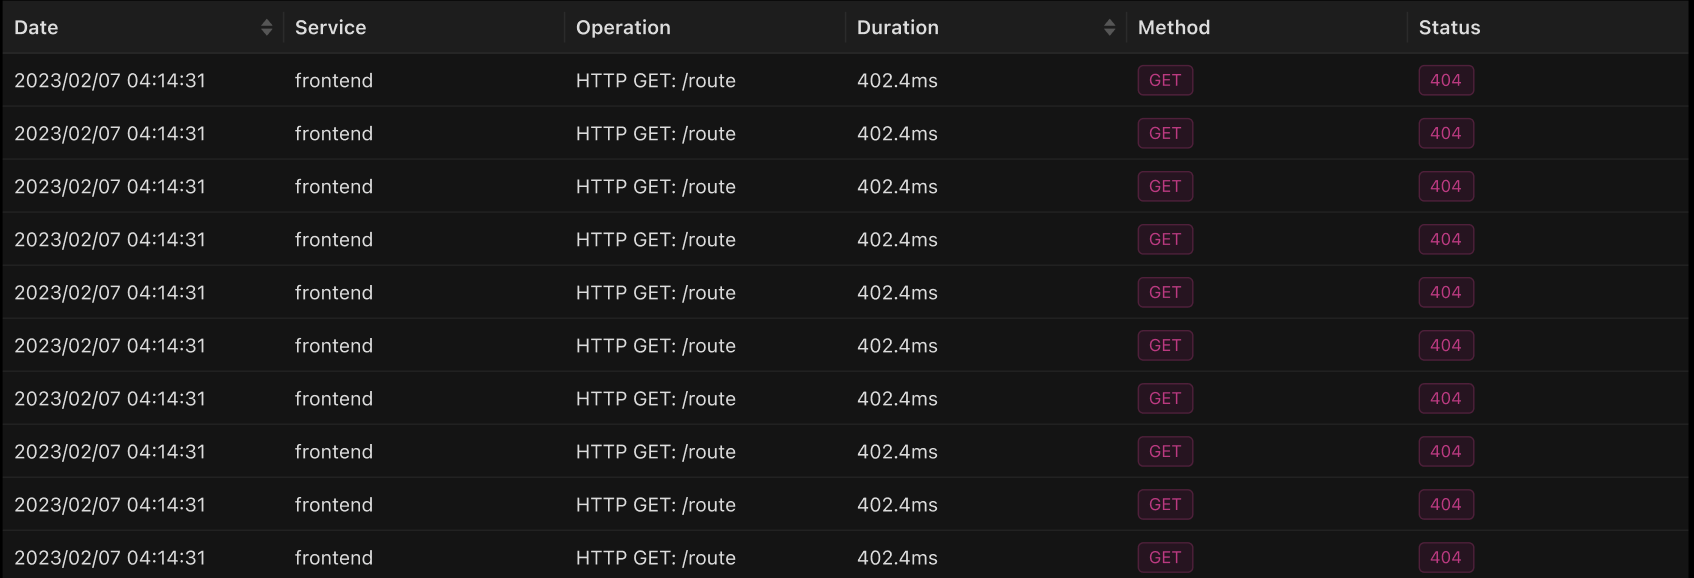Click the 404 status badge in the bottom row
This screenshot has width=1694, height=578.
tap(1446, 557)
